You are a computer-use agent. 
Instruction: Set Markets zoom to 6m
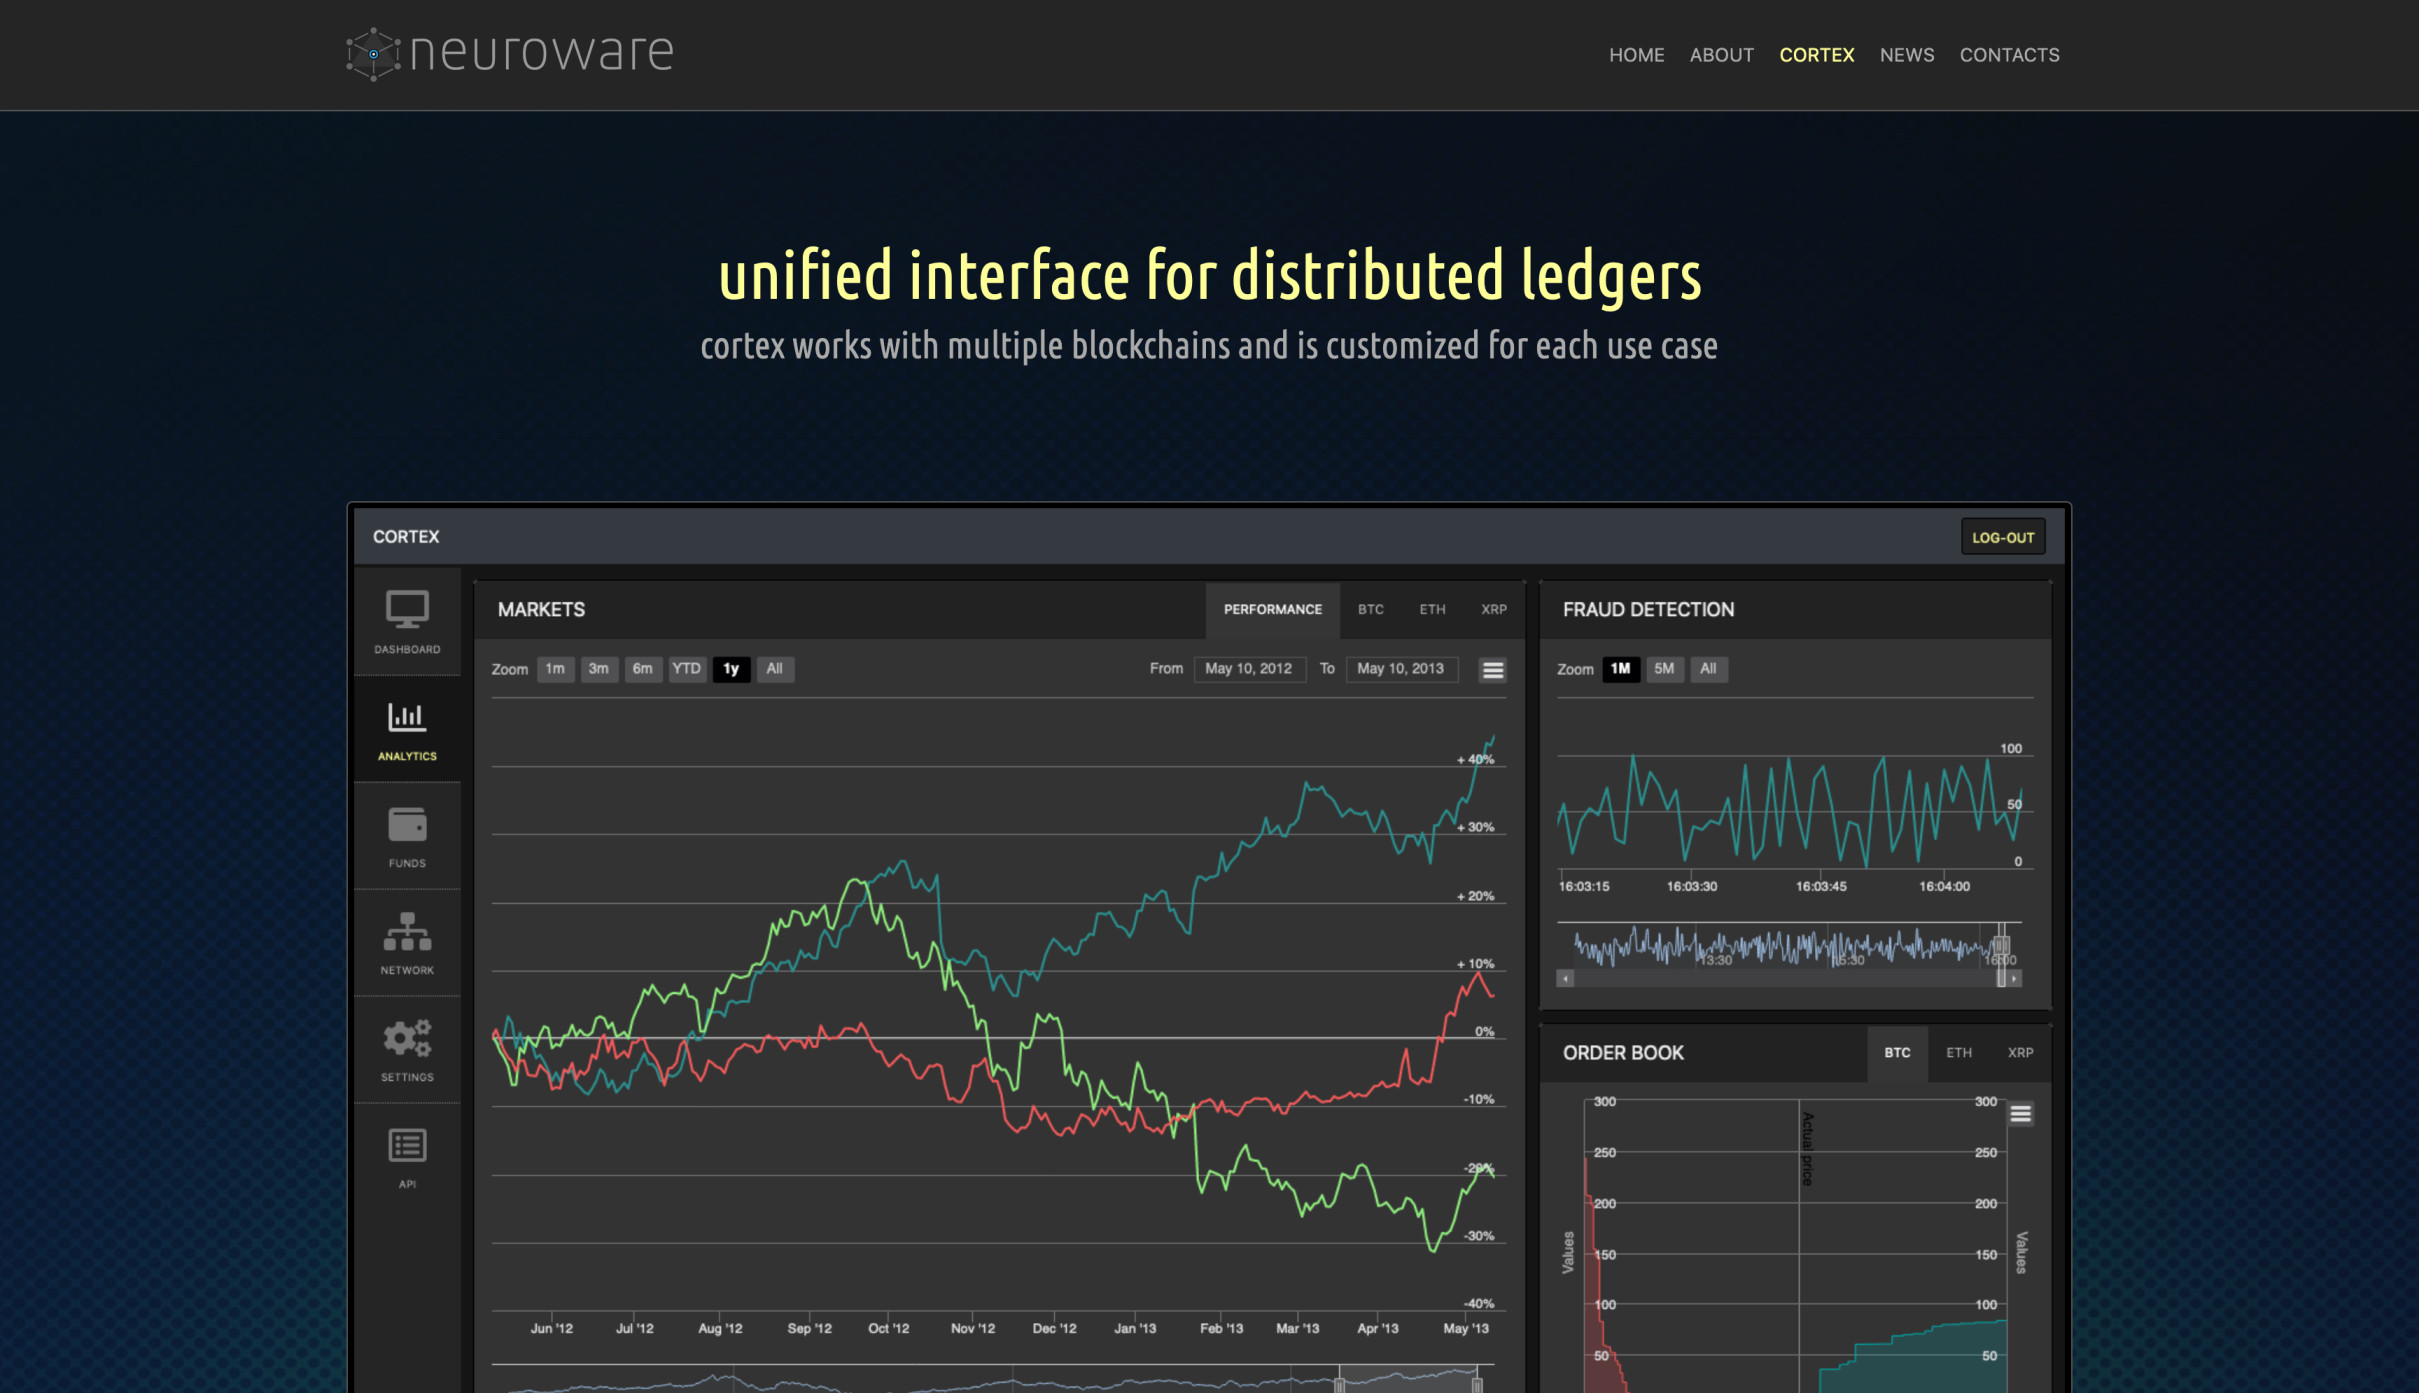point(642,669)
